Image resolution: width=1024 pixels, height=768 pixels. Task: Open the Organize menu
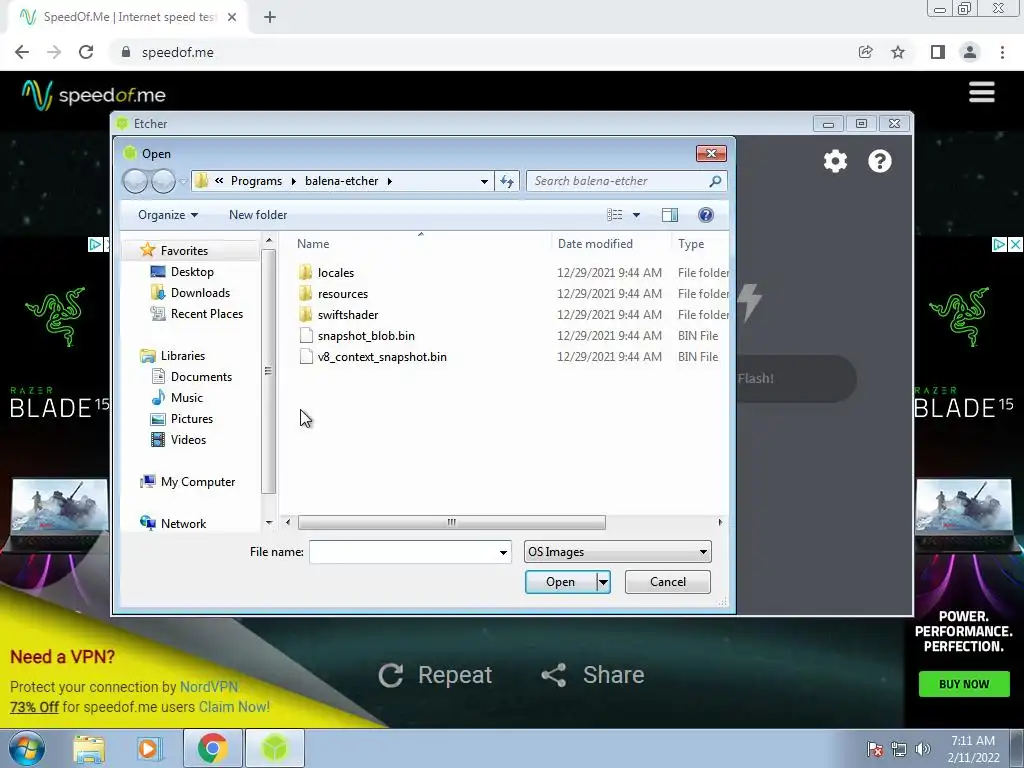click(168, 215)
